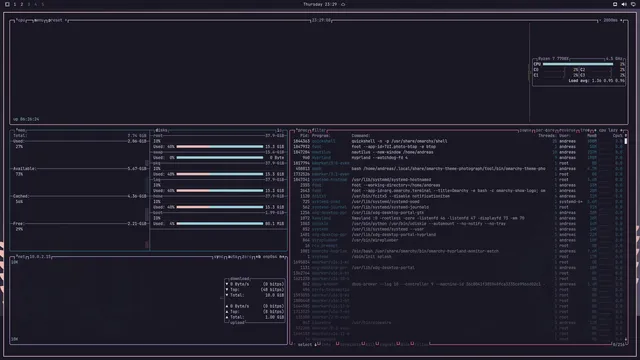Switch to workspace 5 in top bar
Viewport: 640px width, 360px height.
[42, 4]
